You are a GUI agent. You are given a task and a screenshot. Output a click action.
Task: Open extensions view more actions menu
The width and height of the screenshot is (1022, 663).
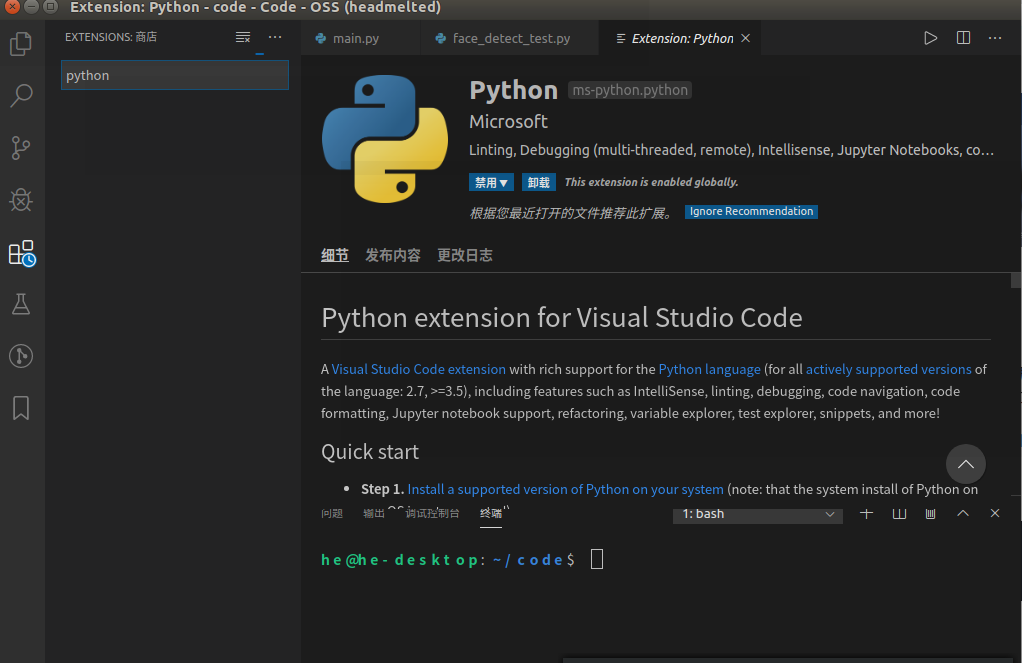point(275,37)
